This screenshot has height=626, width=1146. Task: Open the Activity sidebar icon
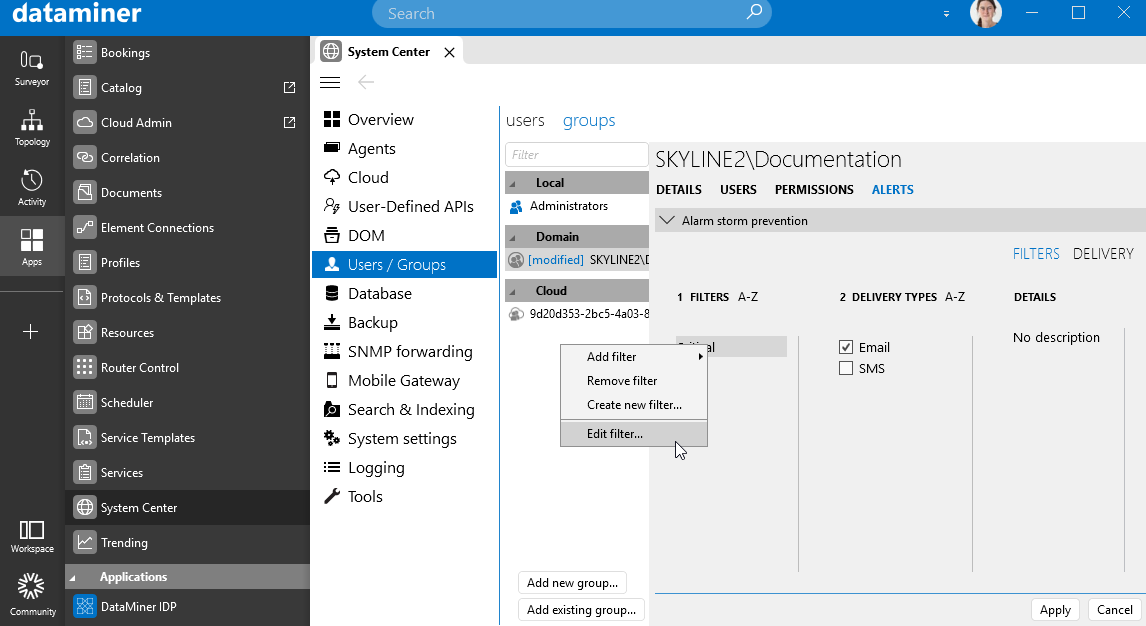click(x=31, y=187)
